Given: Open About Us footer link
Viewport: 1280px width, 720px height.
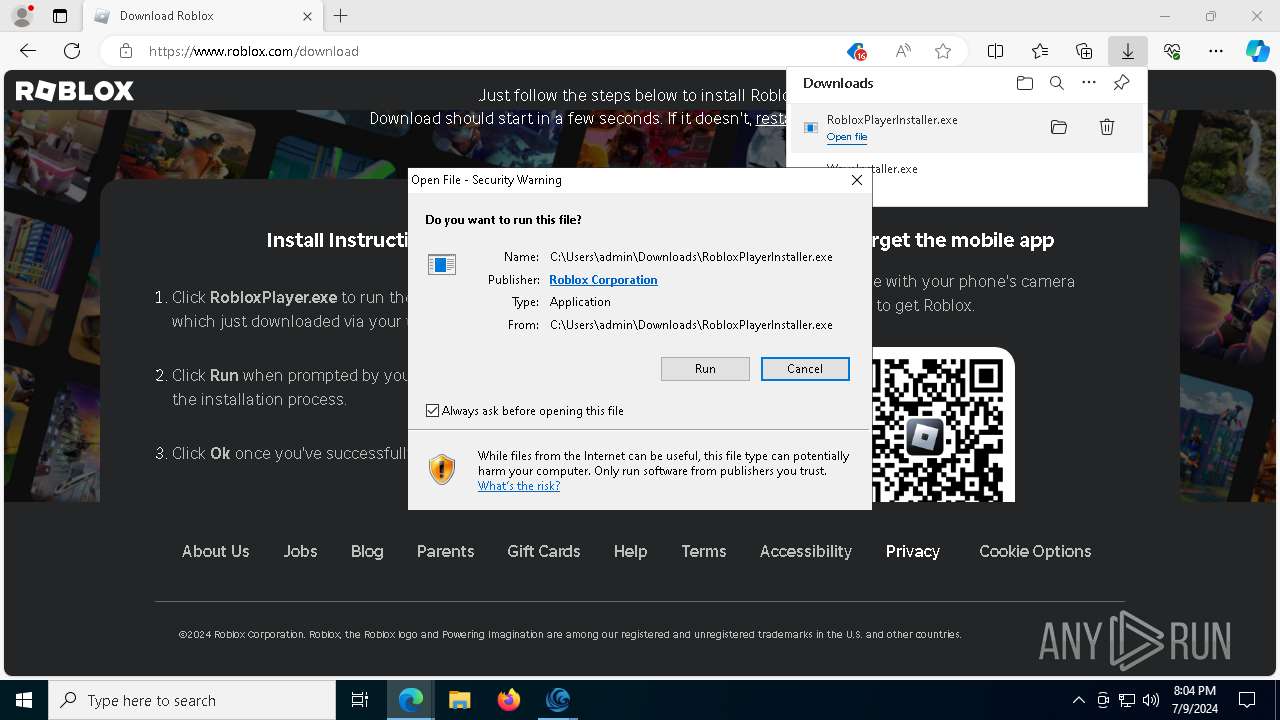Looking at the screenshot, I should 216,551.
